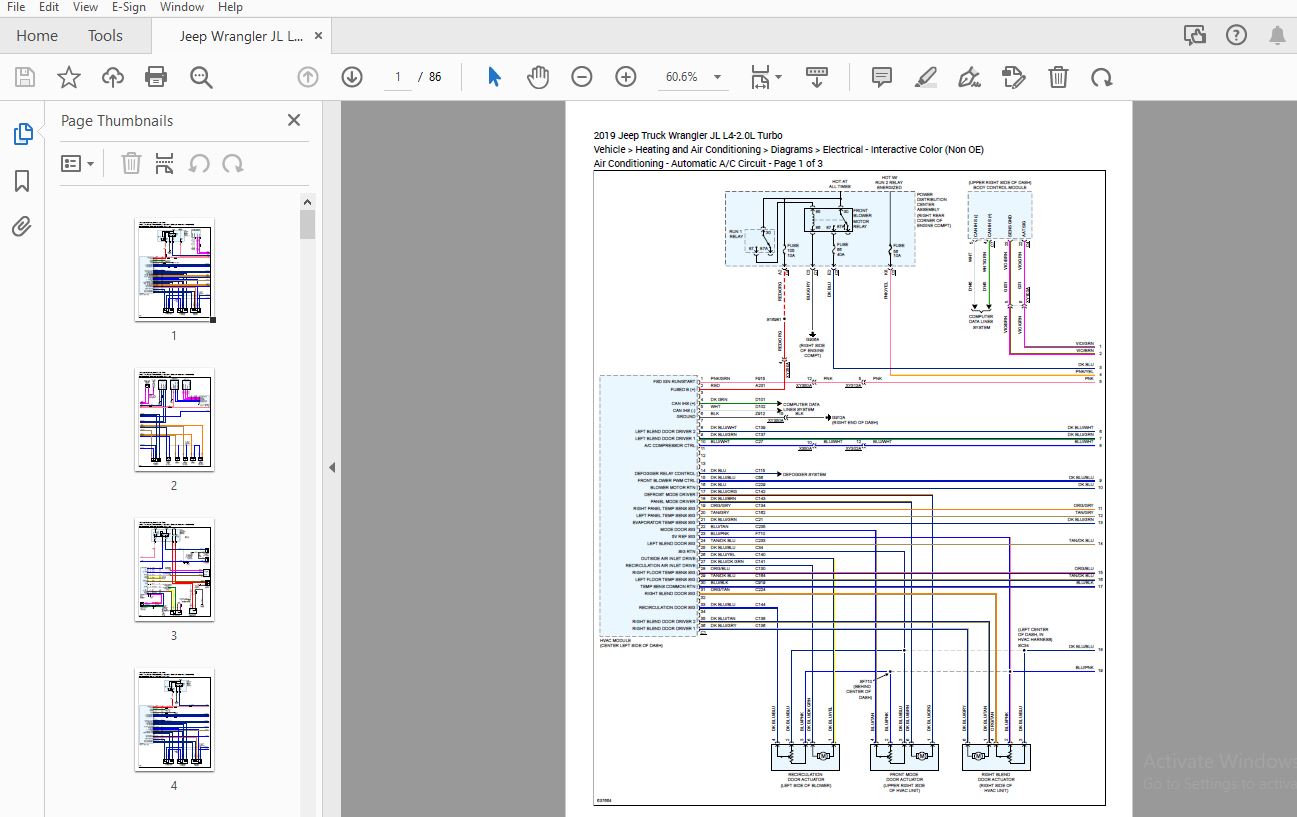Click the 'Page Thumbnails' panel heading
Viewport: 1297px width, 817px height.
(117, 120)
